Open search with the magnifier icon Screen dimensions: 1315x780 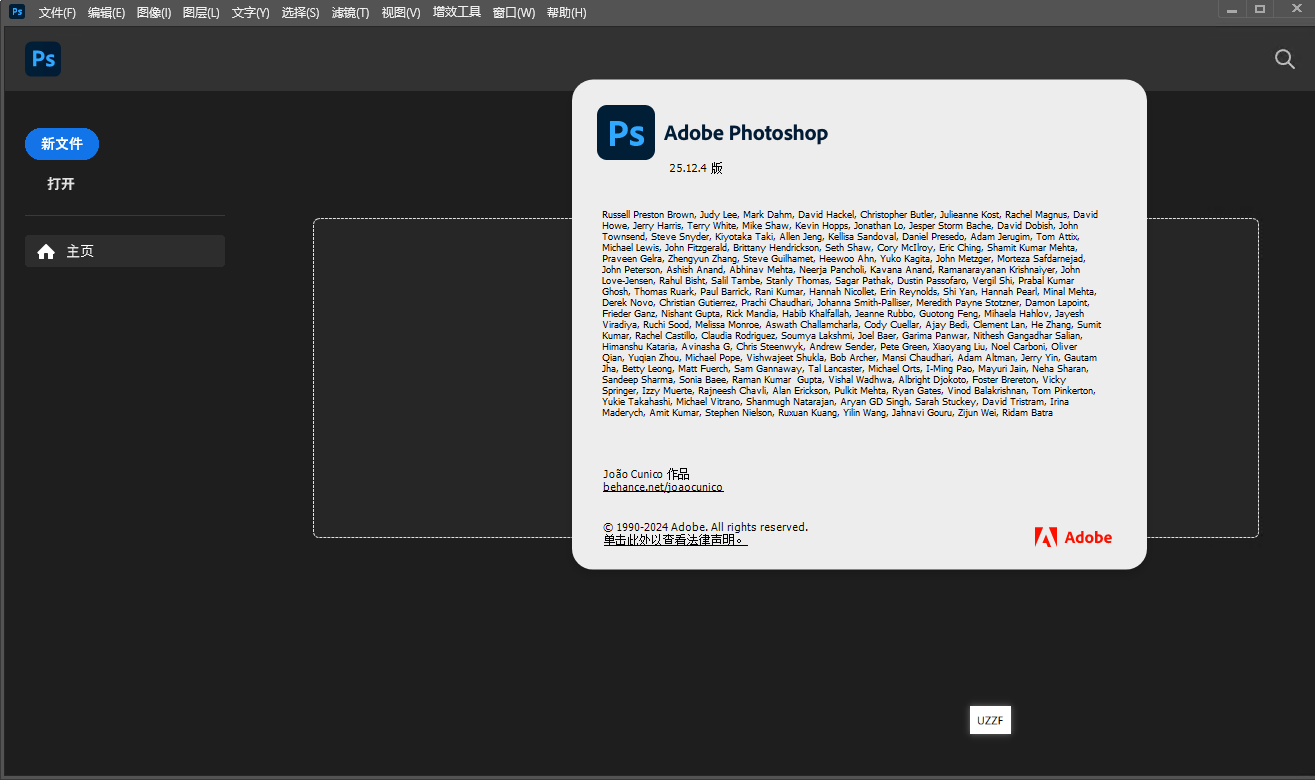click(1285, 59)
